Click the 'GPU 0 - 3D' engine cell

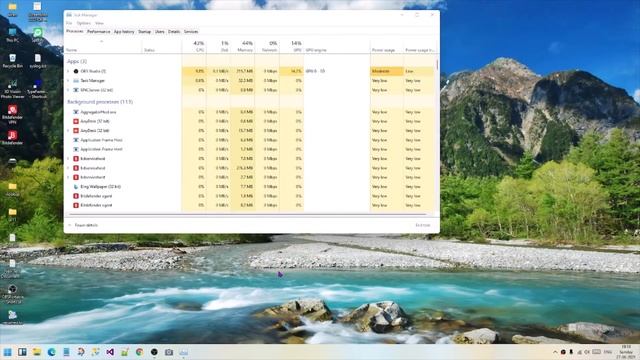click(337, 71)
